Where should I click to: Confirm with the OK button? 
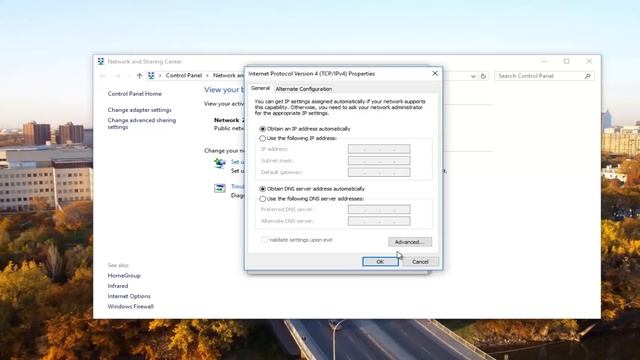tap(380, 262)
